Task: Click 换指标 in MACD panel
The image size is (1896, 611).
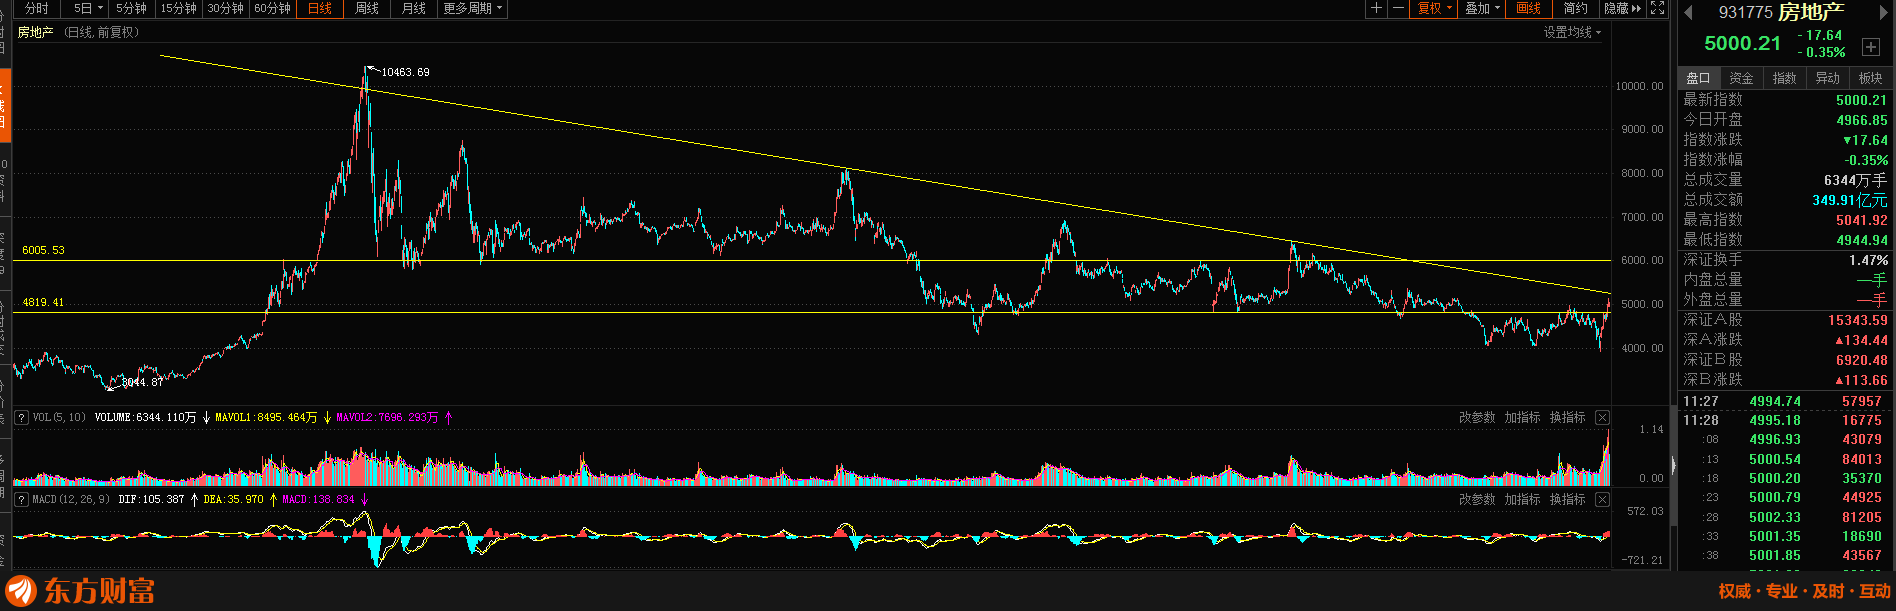Action: 1567,499
